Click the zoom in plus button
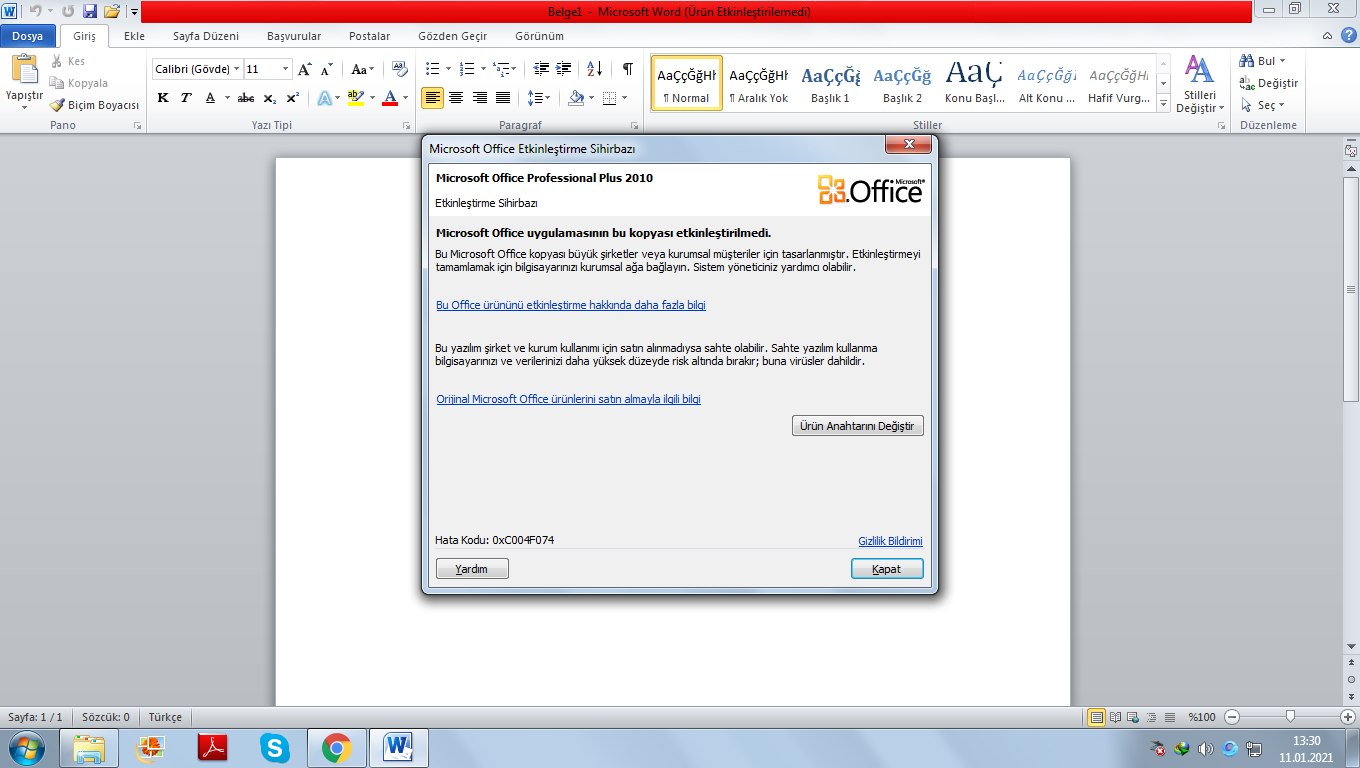This screenshot has width=1360, height=768. tap(1347, 717)
